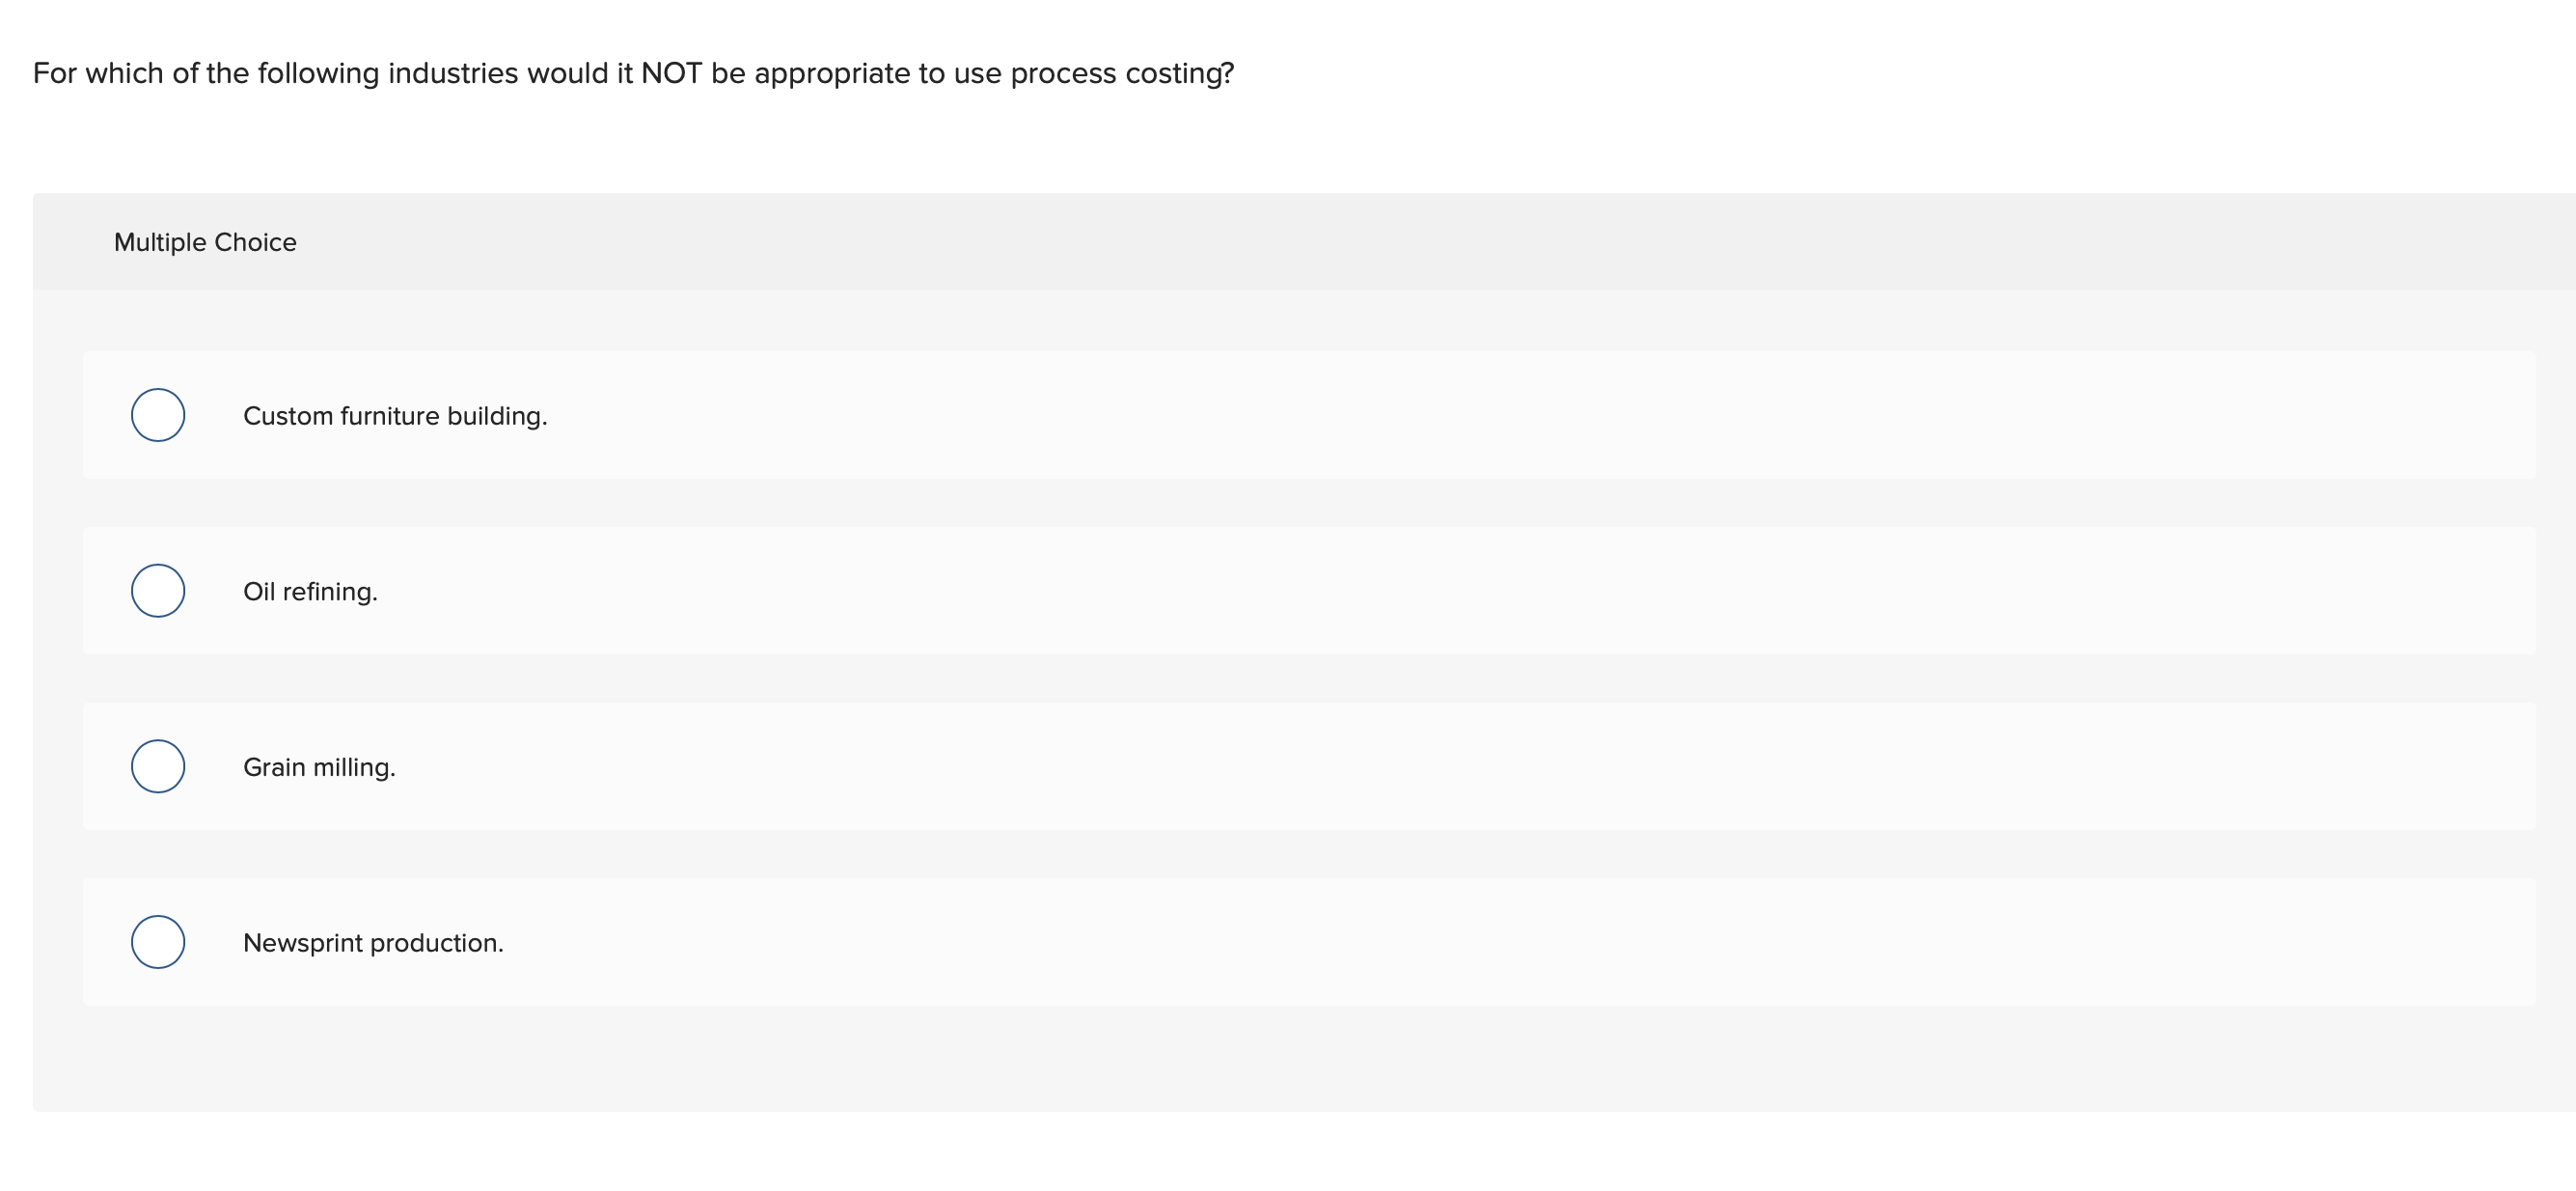Click the Grain milling option text
The image size is (2576, 1191).
pyautogui.click(x=319, y=766)
